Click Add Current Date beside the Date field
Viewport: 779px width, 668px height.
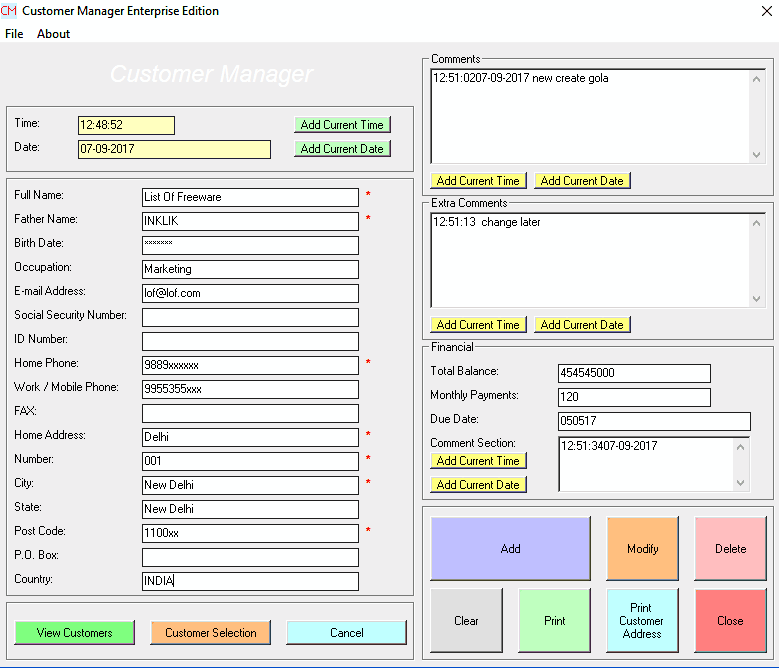pyautogui.click(x=342, y=148)
